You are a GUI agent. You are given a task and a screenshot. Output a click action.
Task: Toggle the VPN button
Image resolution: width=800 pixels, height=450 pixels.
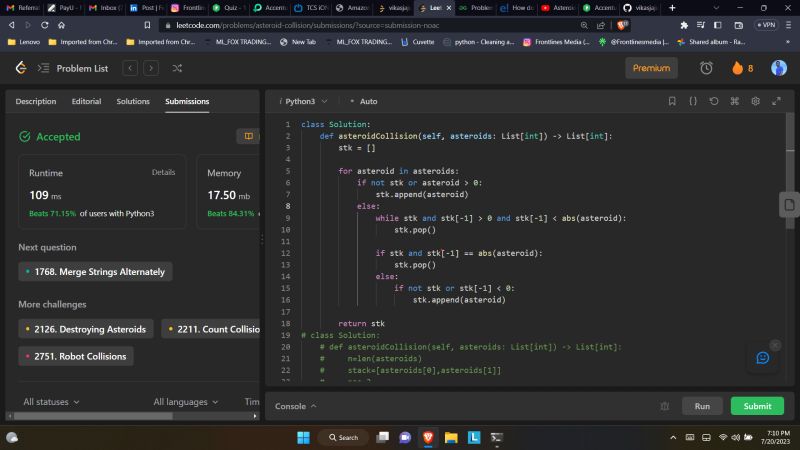pos(766,25)
